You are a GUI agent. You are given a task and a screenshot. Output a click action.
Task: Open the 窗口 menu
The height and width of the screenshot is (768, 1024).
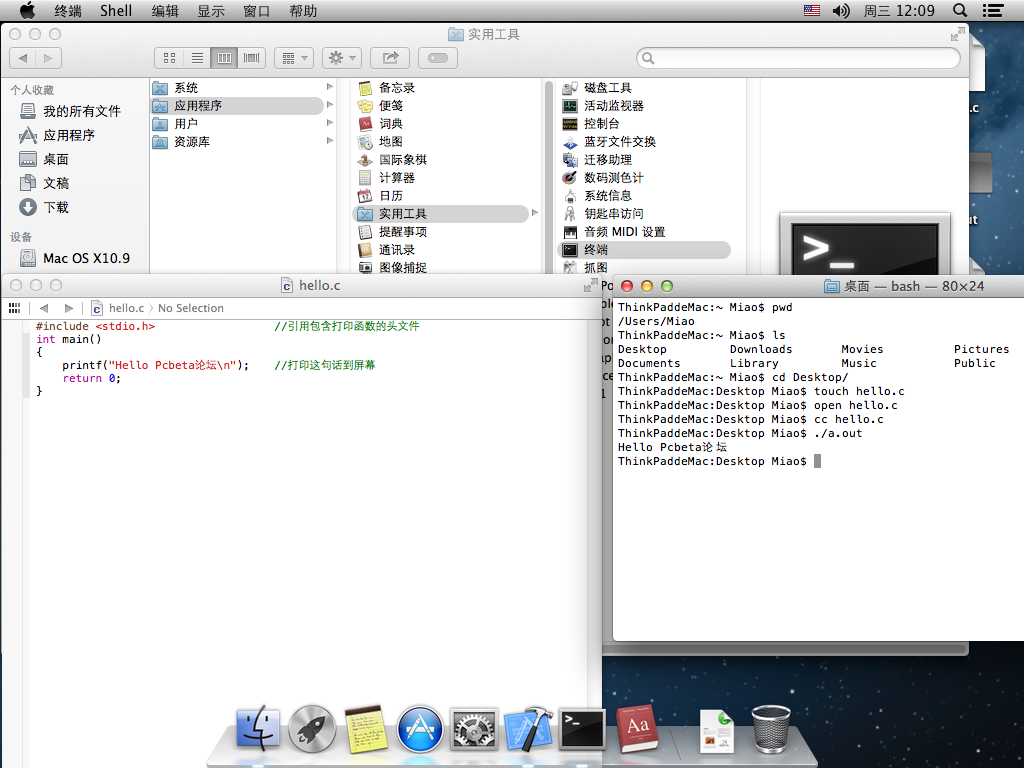257,10
